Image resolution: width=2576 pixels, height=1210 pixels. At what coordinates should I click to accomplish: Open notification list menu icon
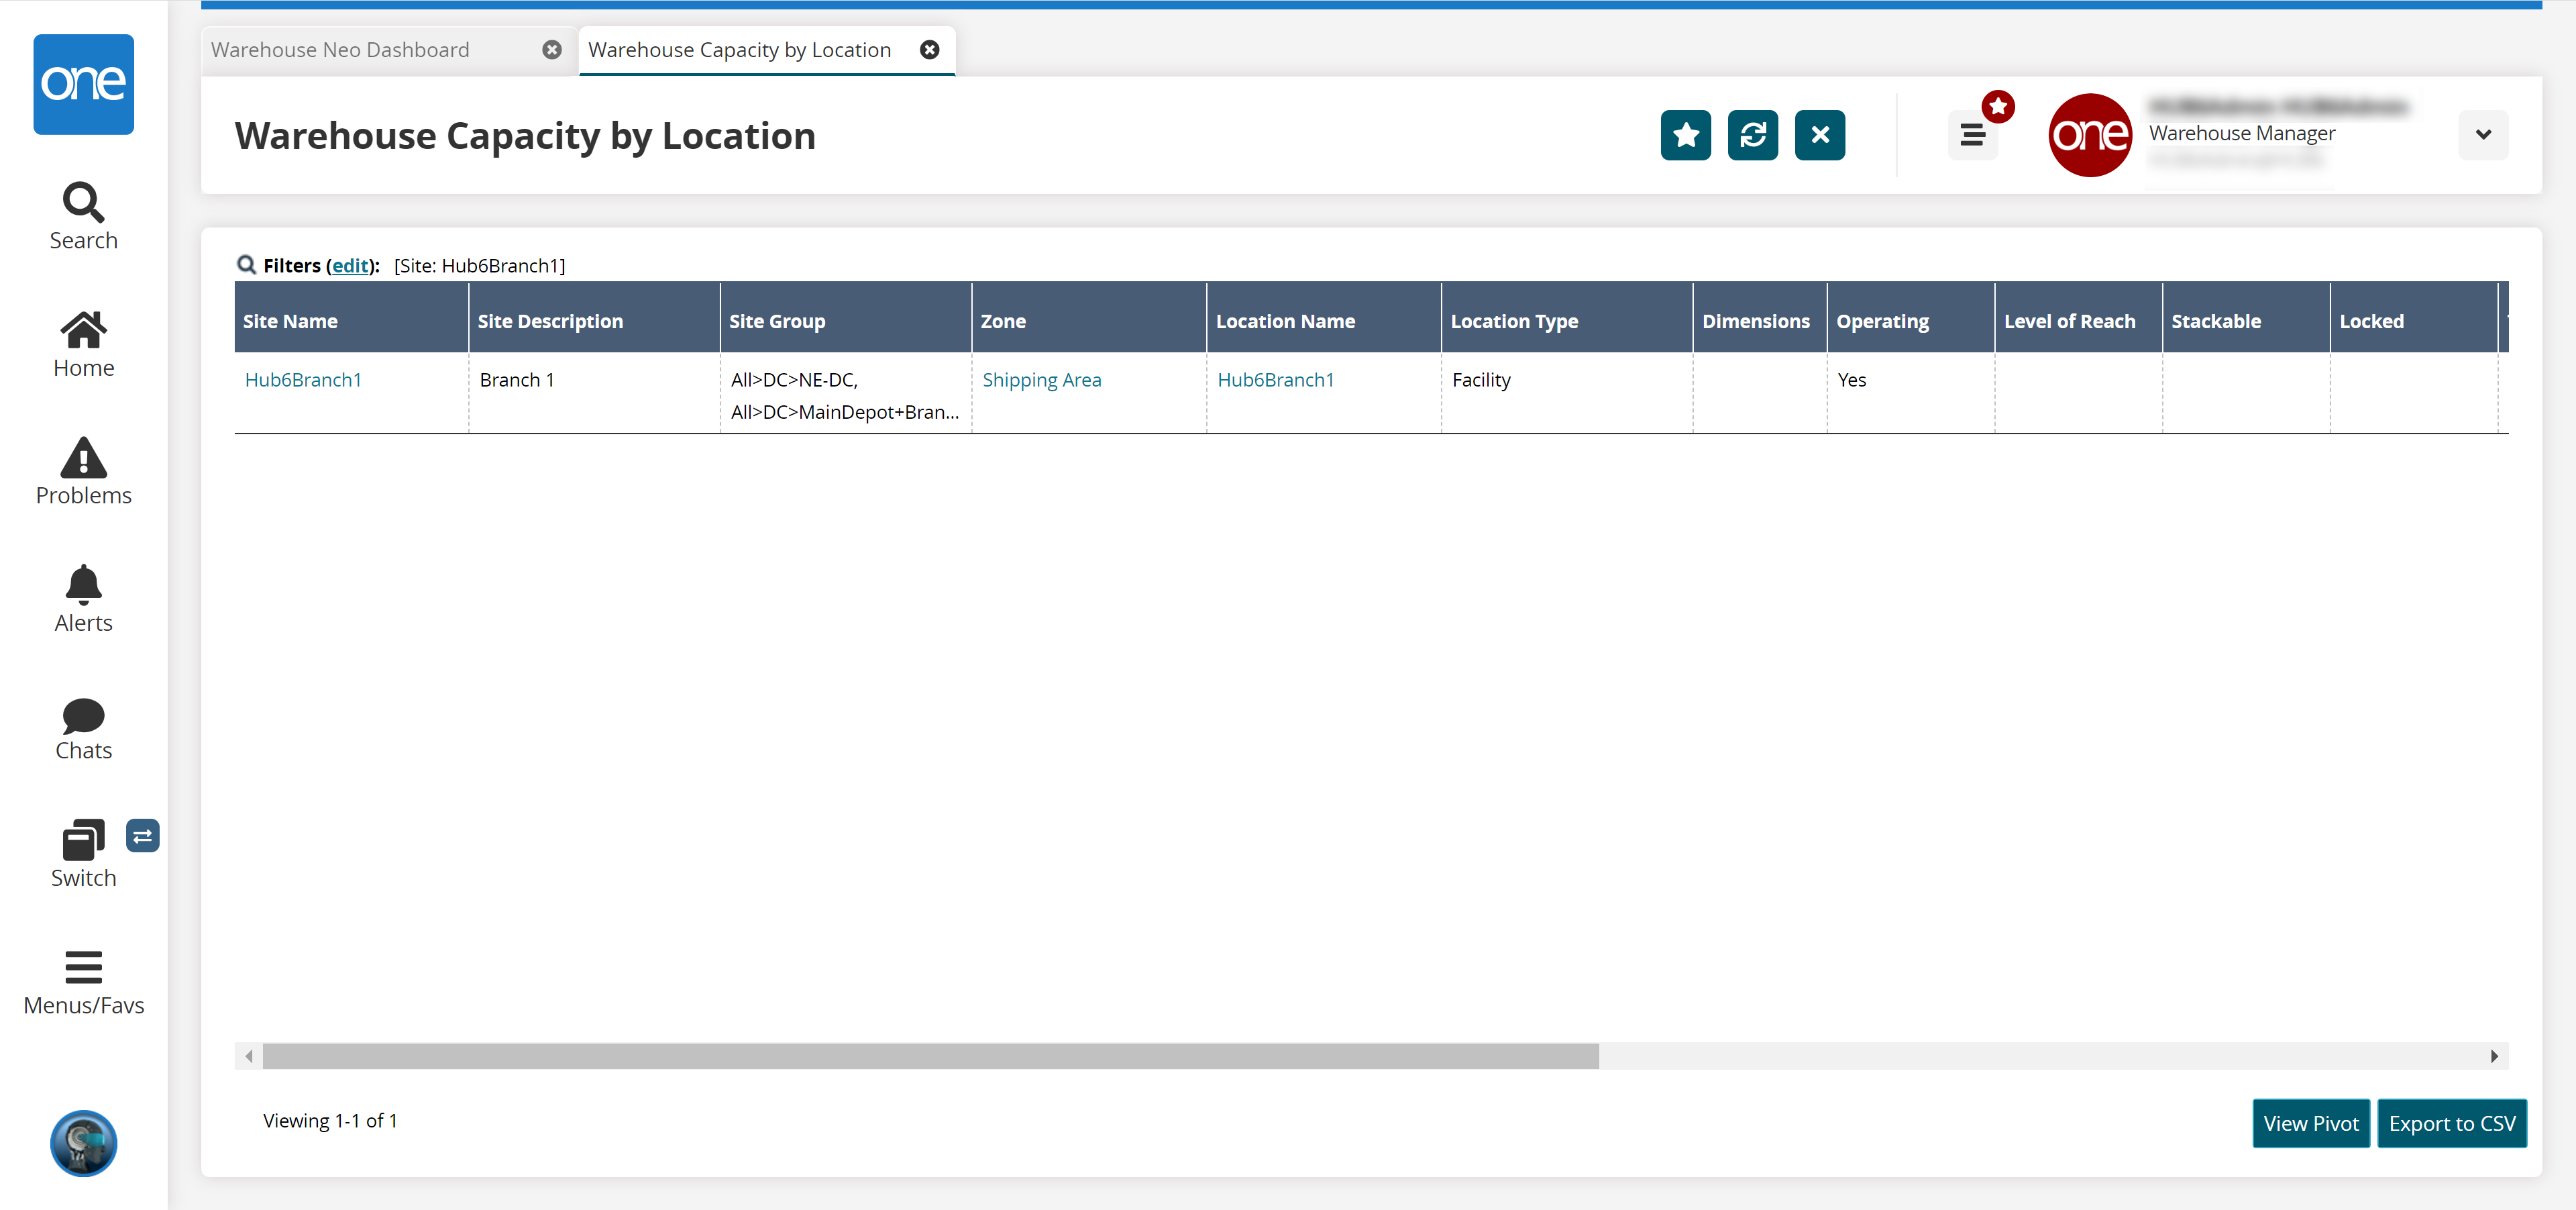[x=1972, y=135]
